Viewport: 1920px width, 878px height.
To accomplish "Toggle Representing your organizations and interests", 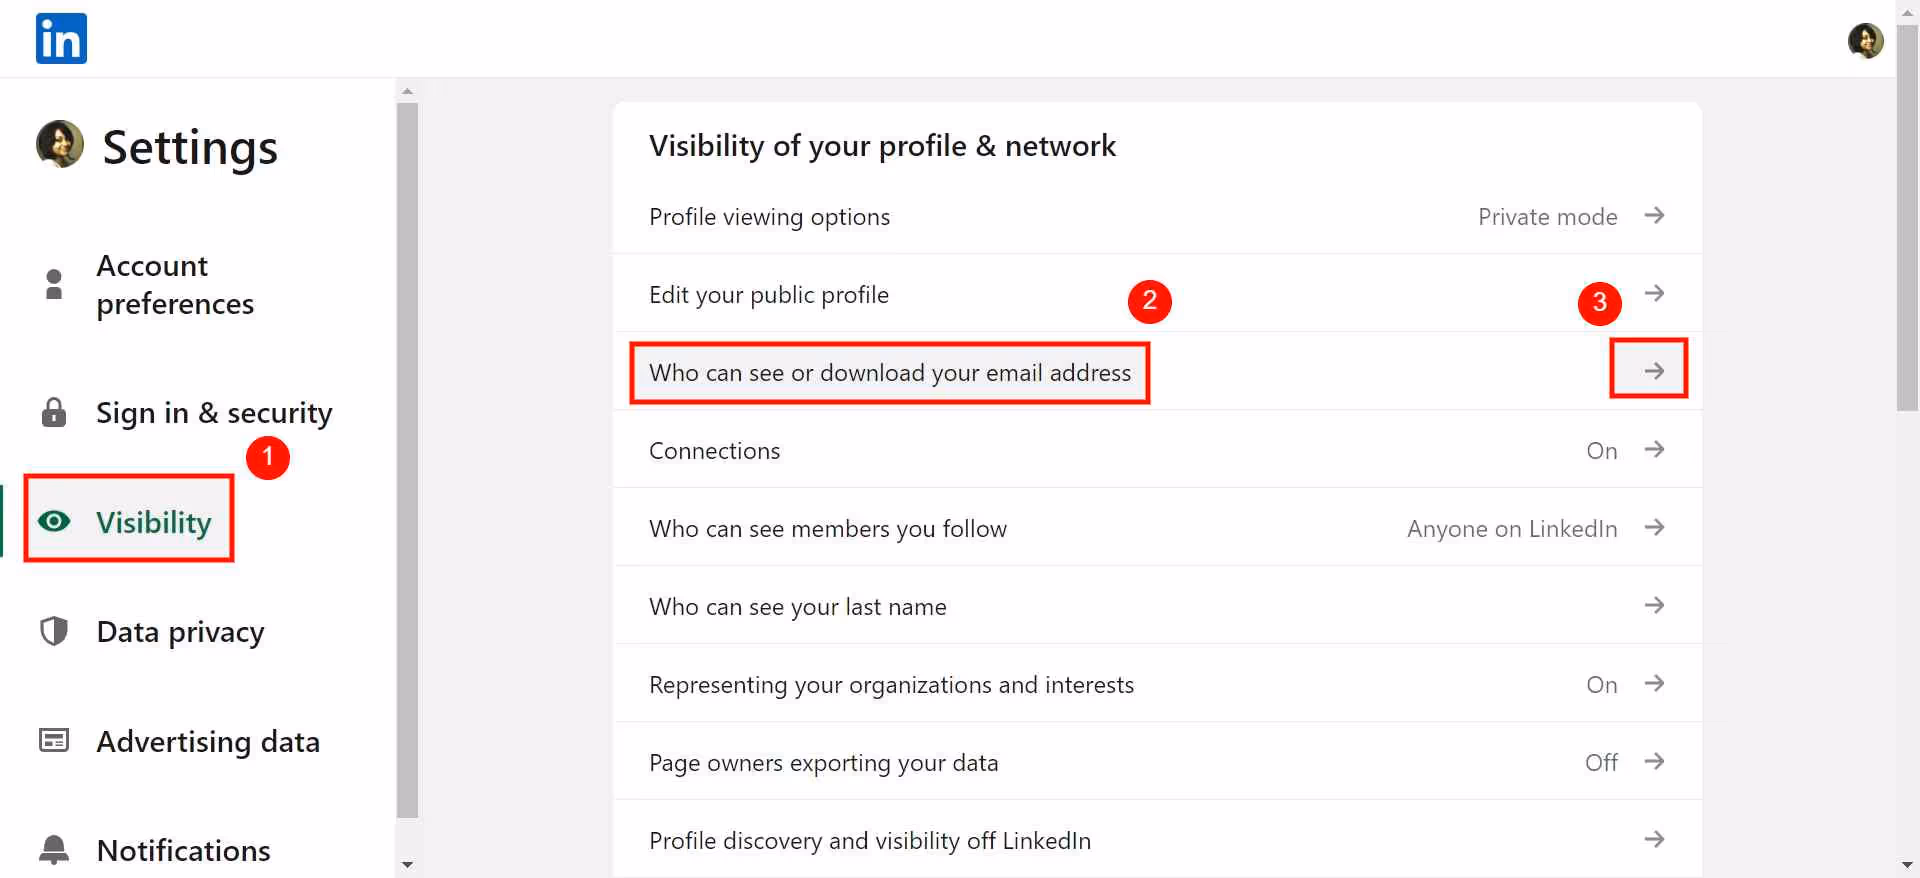I will (1655, 684).
